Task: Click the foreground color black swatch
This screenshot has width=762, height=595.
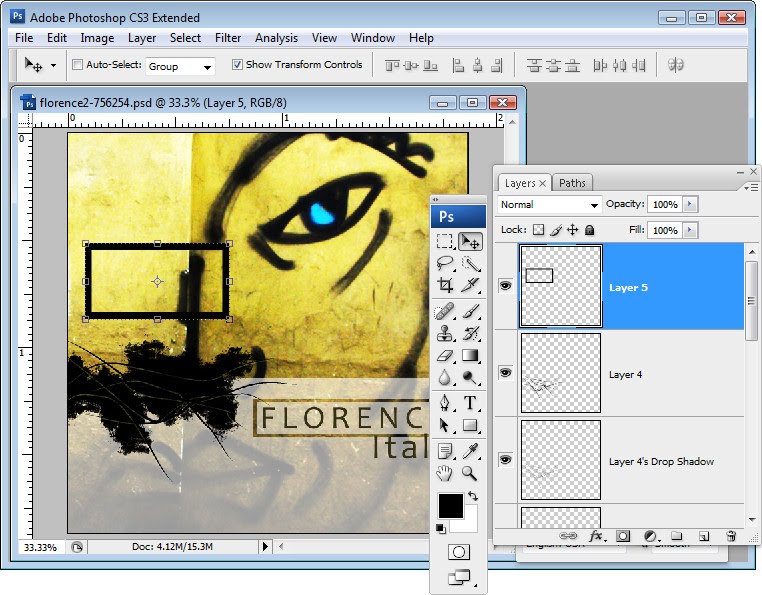Action: coord(450,506)
